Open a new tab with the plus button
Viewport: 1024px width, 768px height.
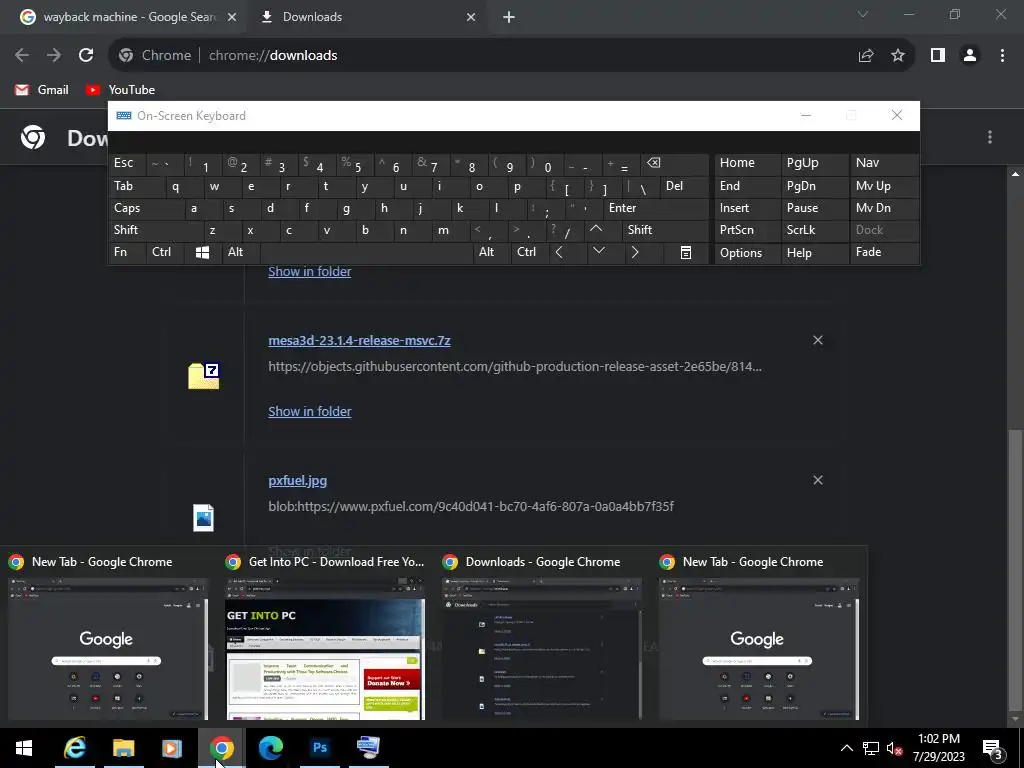pyautogui.click(x=509, y=17)
